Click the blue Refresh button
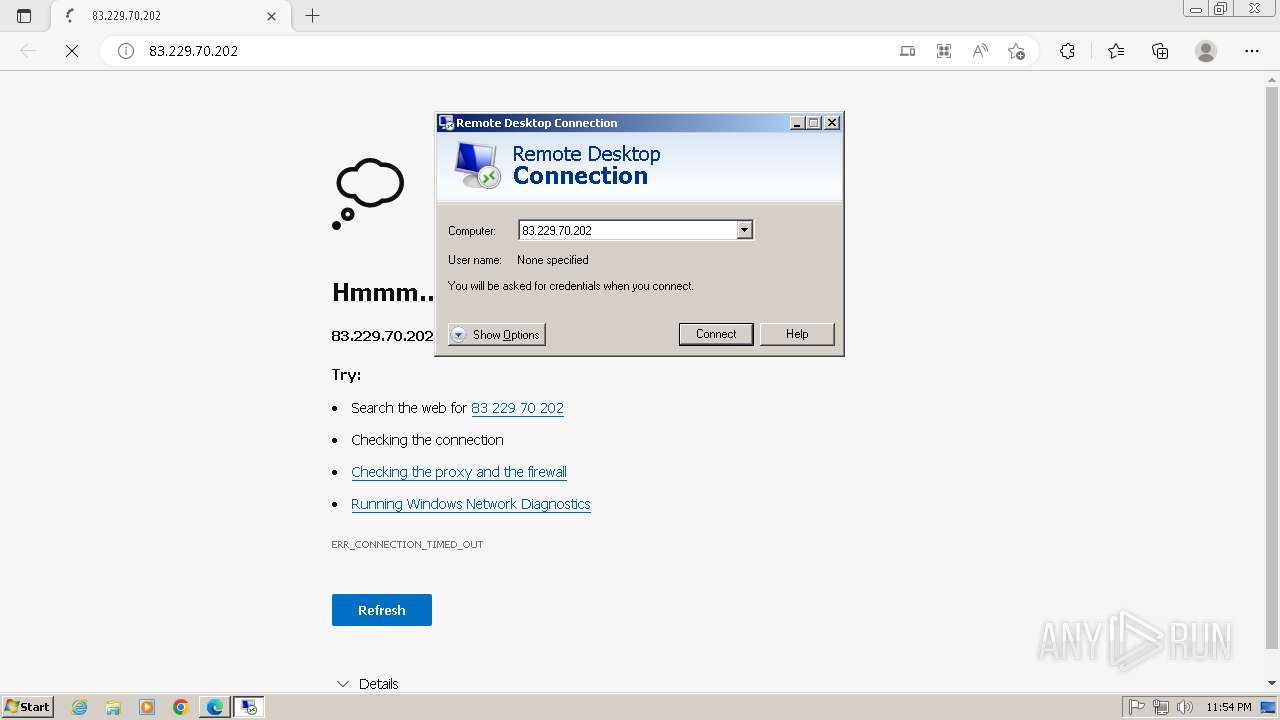1280x720 pixels. (x=382, y=610)
